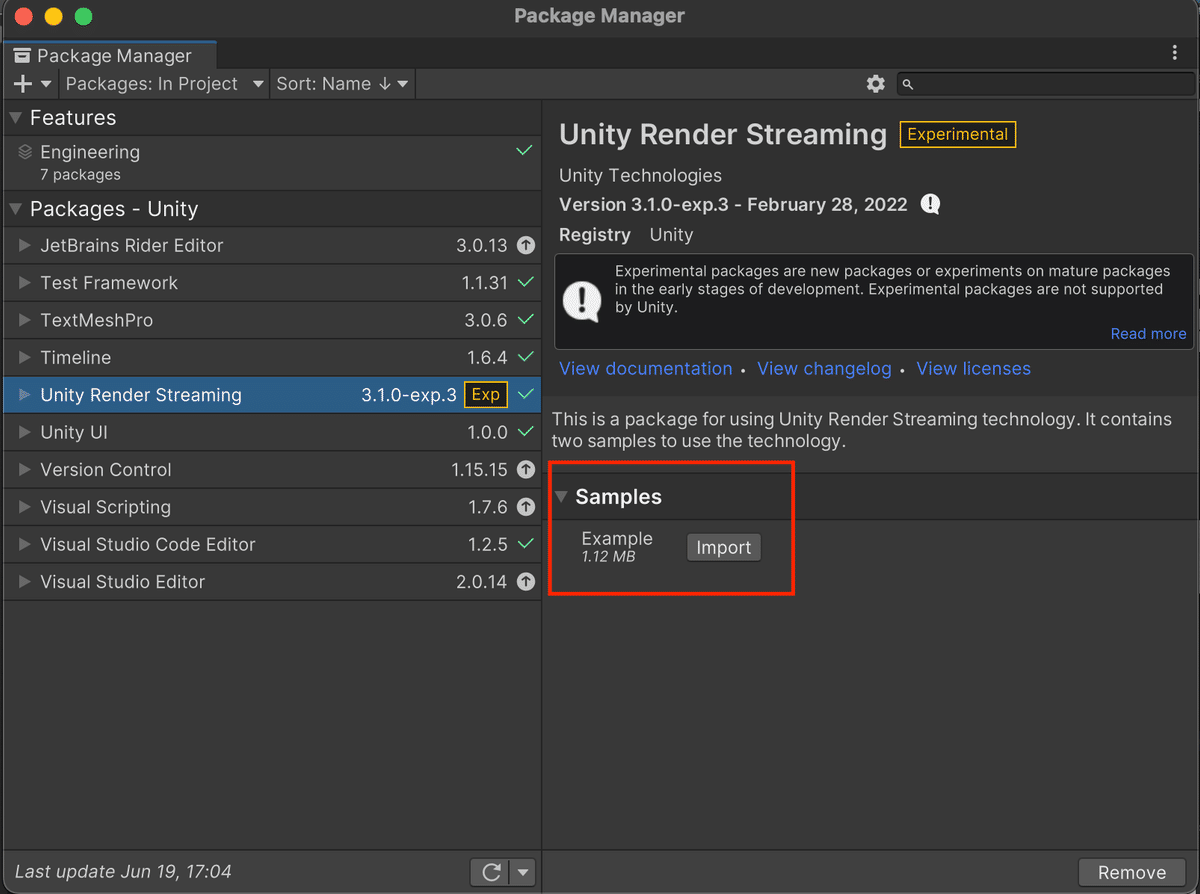The width and height of the screenshot is (1200, 894).
Task: Click the Exp badge on Unity Render Streaming
Action: tap(486, 395)
